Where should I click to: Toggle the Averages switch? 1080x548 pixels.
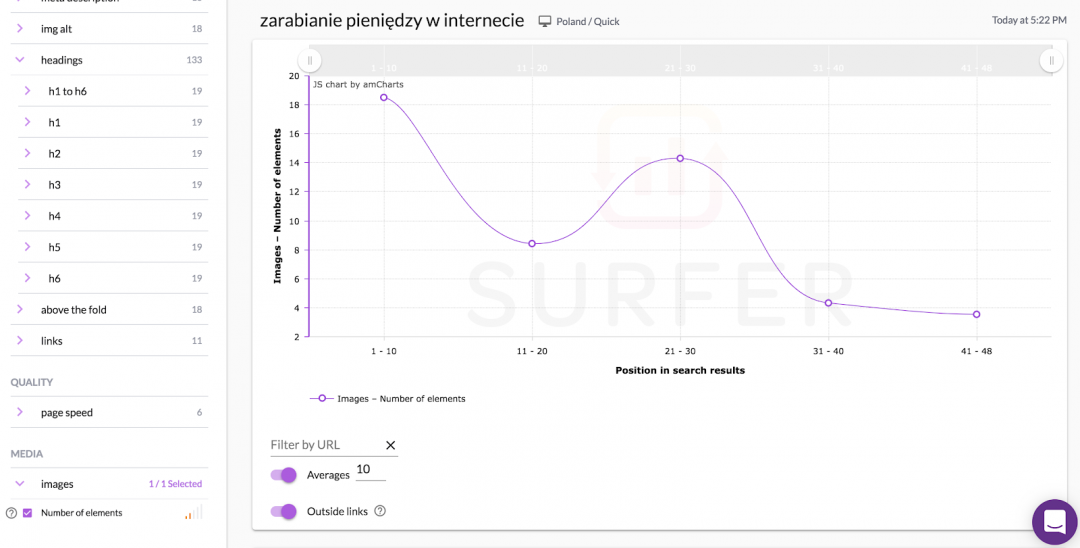tap(284, 475)
